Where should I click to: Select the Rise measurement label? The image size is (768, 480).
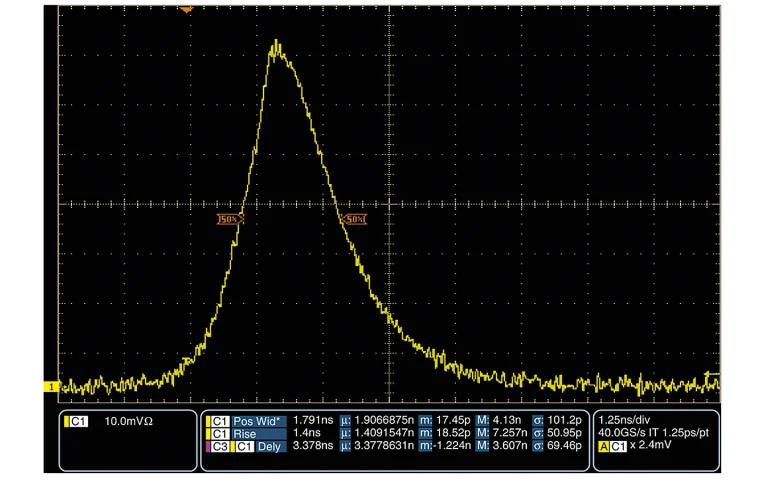[259, 434]
